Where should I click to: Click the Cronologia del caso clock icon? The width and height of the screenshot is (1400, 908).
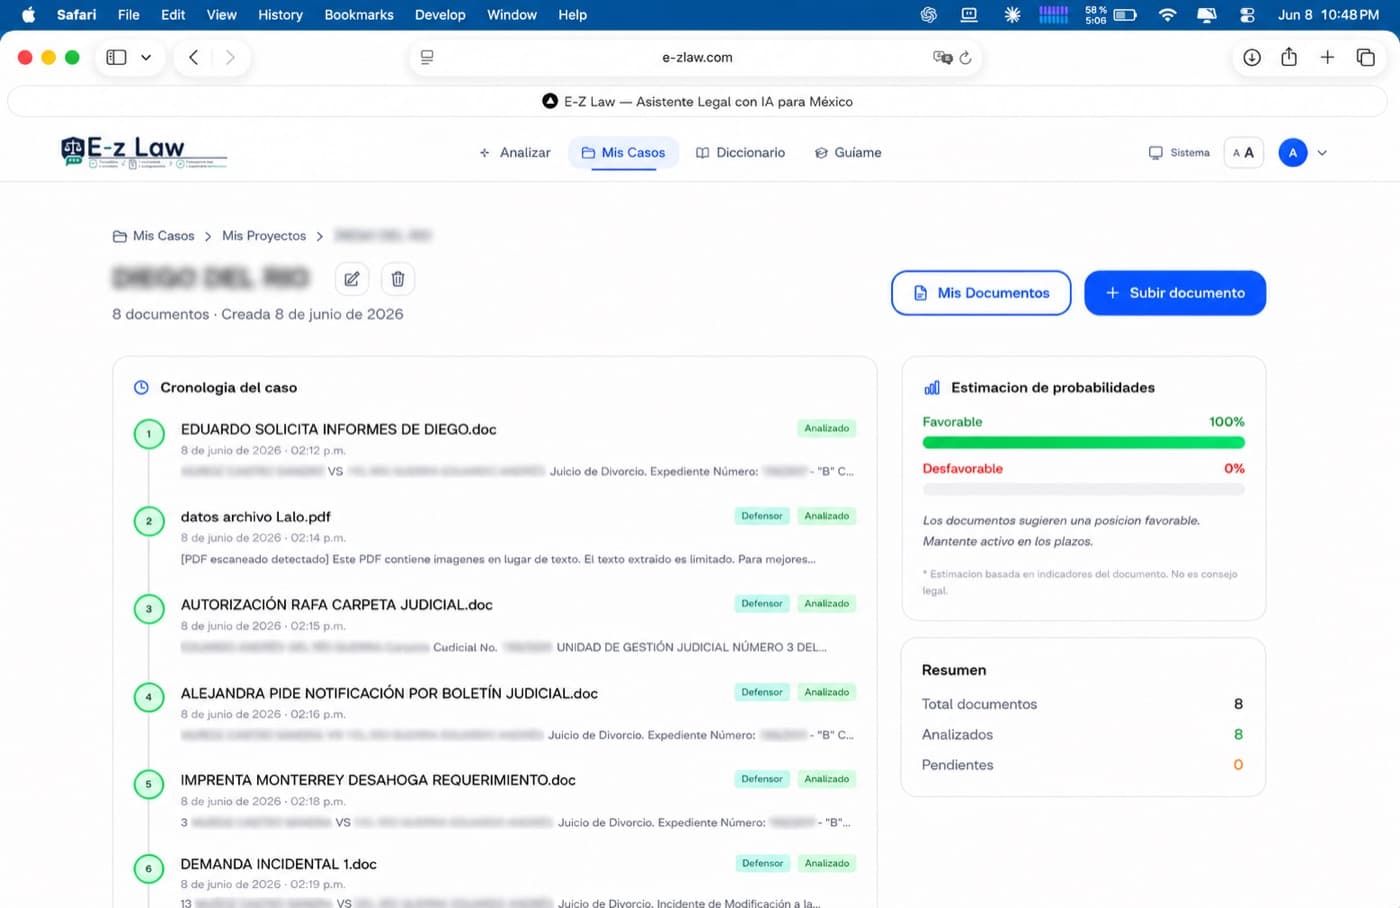pyautogui.click(x=141, y=387)
